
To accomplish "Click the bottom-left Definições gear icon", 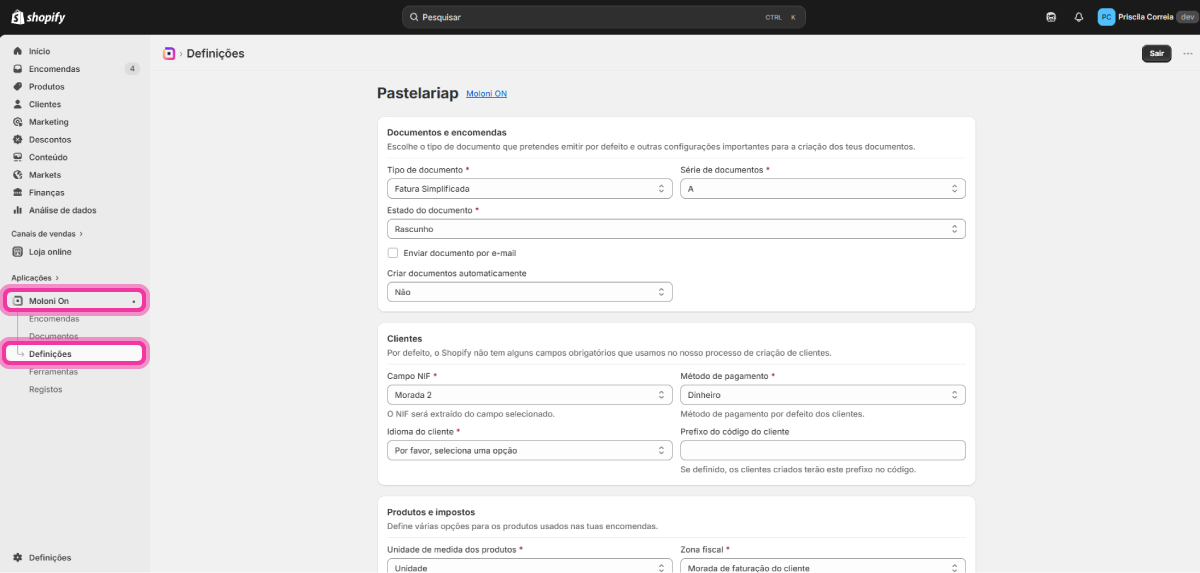I will 17,558.
